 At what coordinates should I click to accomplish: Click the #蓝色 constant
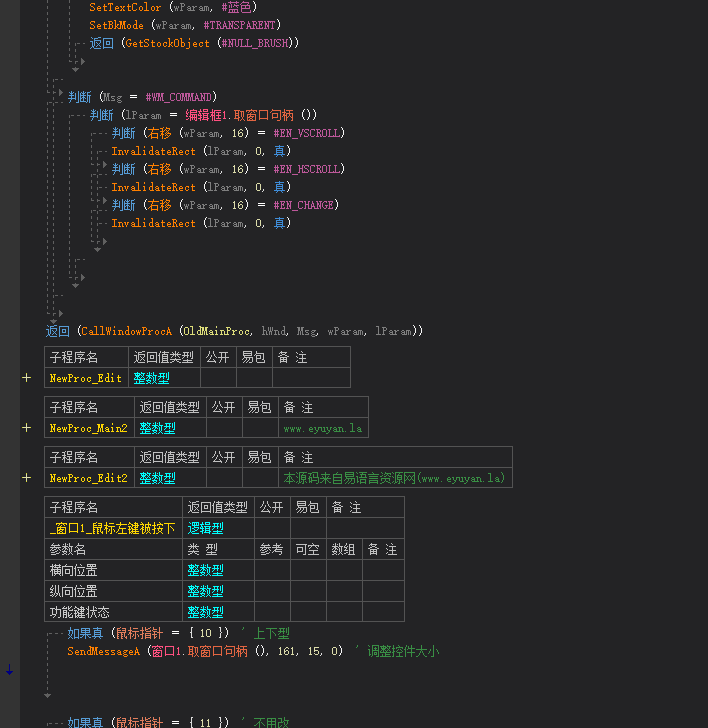[236, 7]
